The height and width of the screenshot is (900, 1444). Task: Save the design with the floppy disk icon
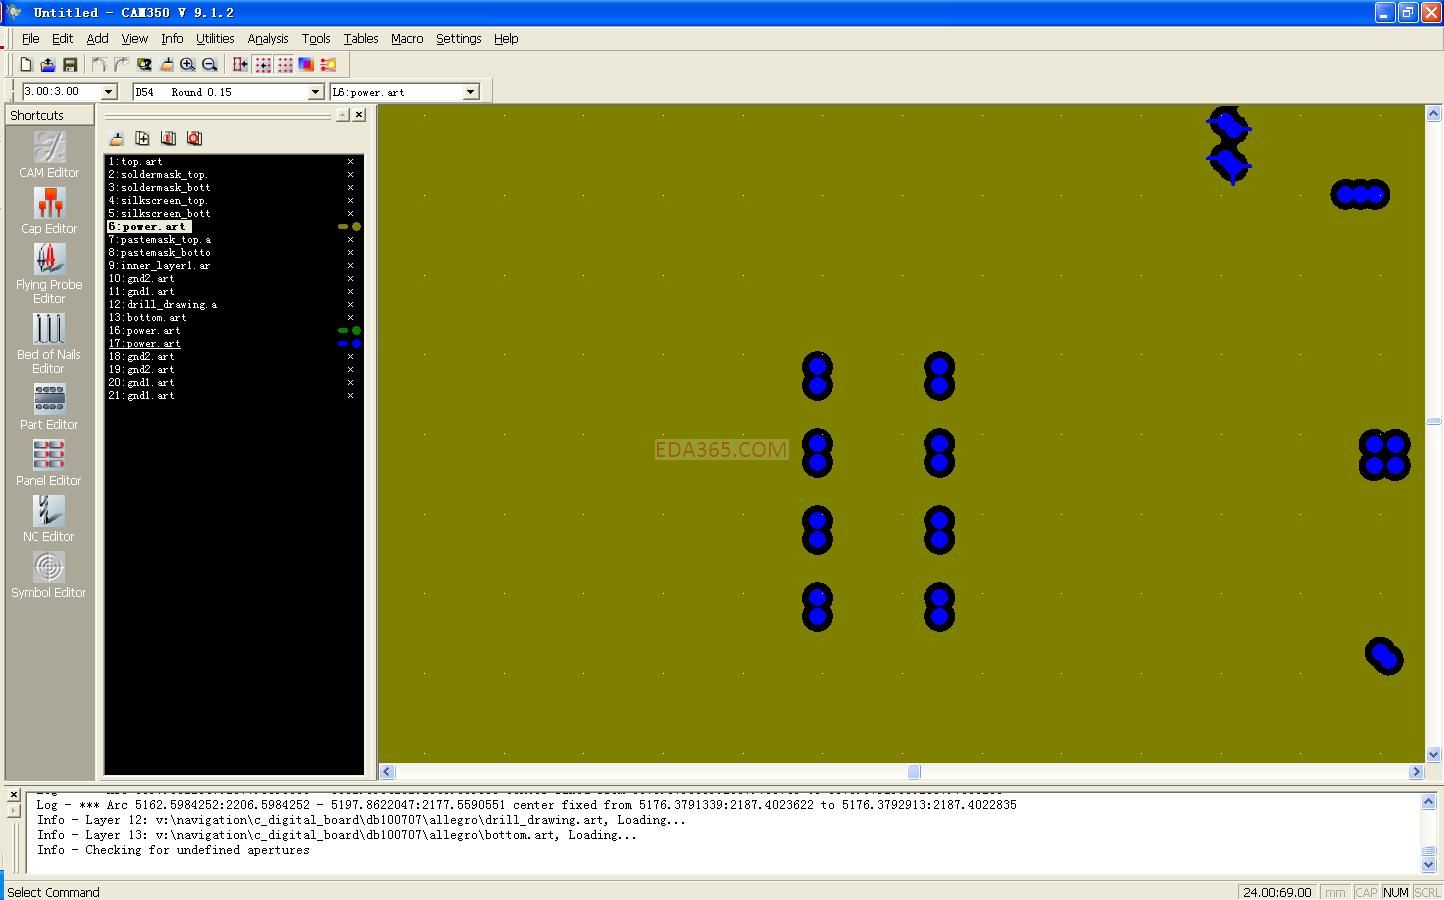coord(70,65)
